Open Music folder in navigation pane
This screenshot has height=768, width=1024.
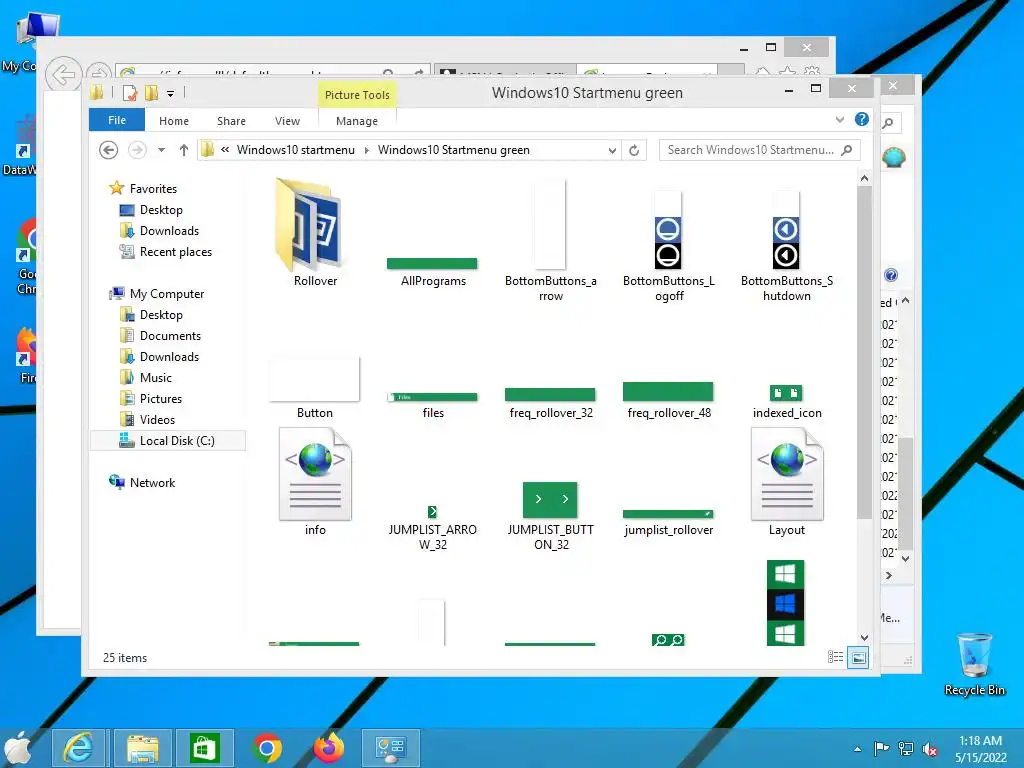tap(146, 377)
